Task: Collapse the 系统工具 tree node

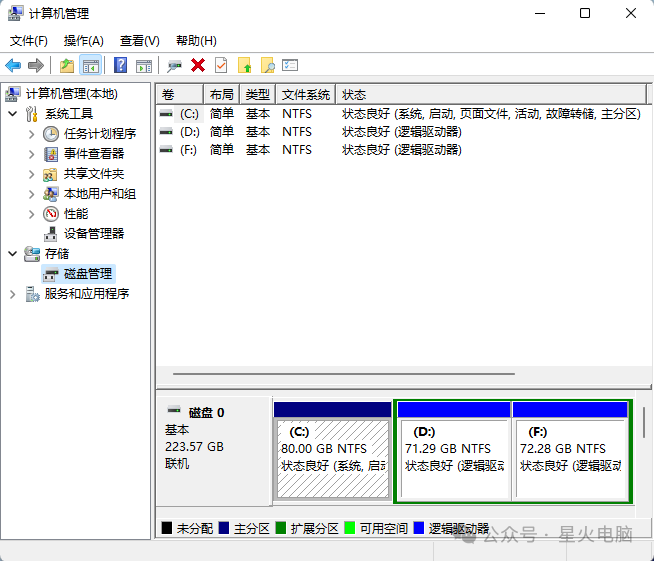Action: point(13,113)
